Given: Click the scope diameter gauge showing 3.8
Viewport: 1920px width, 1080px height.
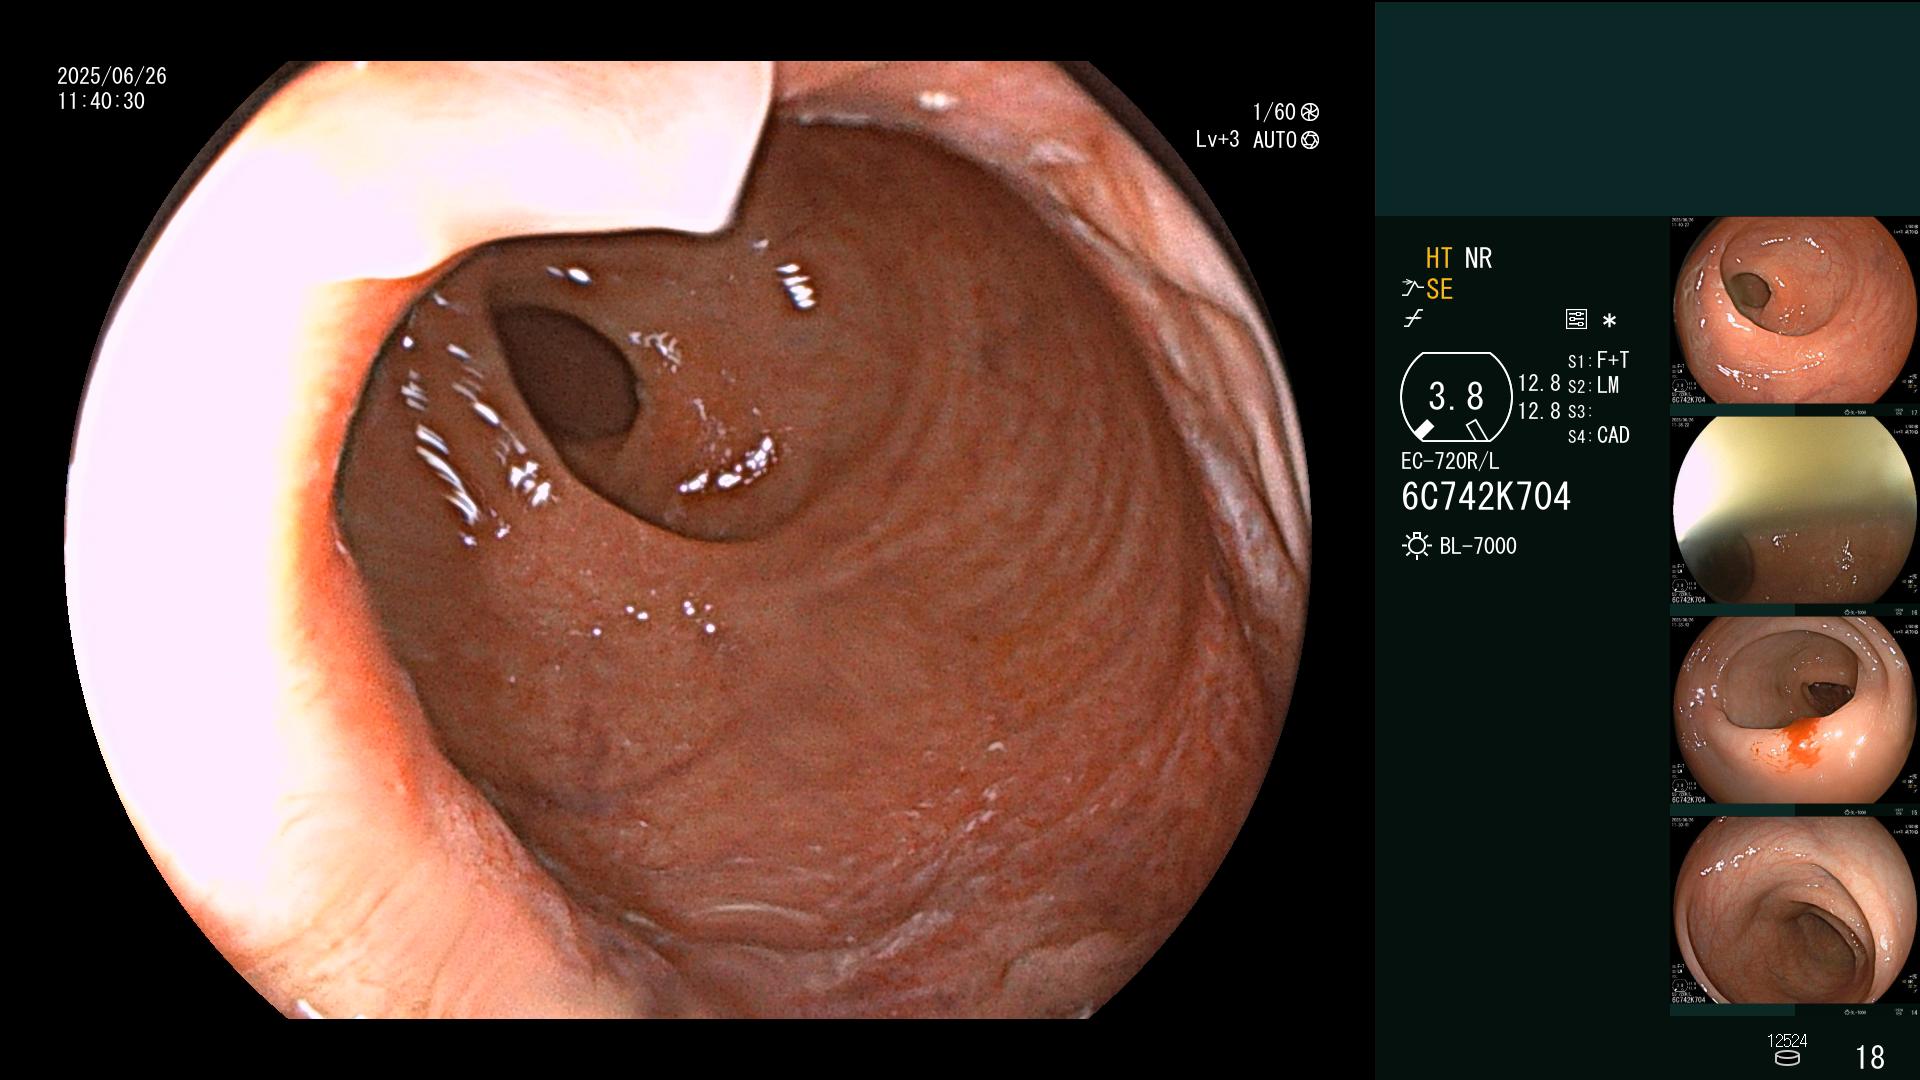Looking at the screenshot, I should click(1456, 397).
